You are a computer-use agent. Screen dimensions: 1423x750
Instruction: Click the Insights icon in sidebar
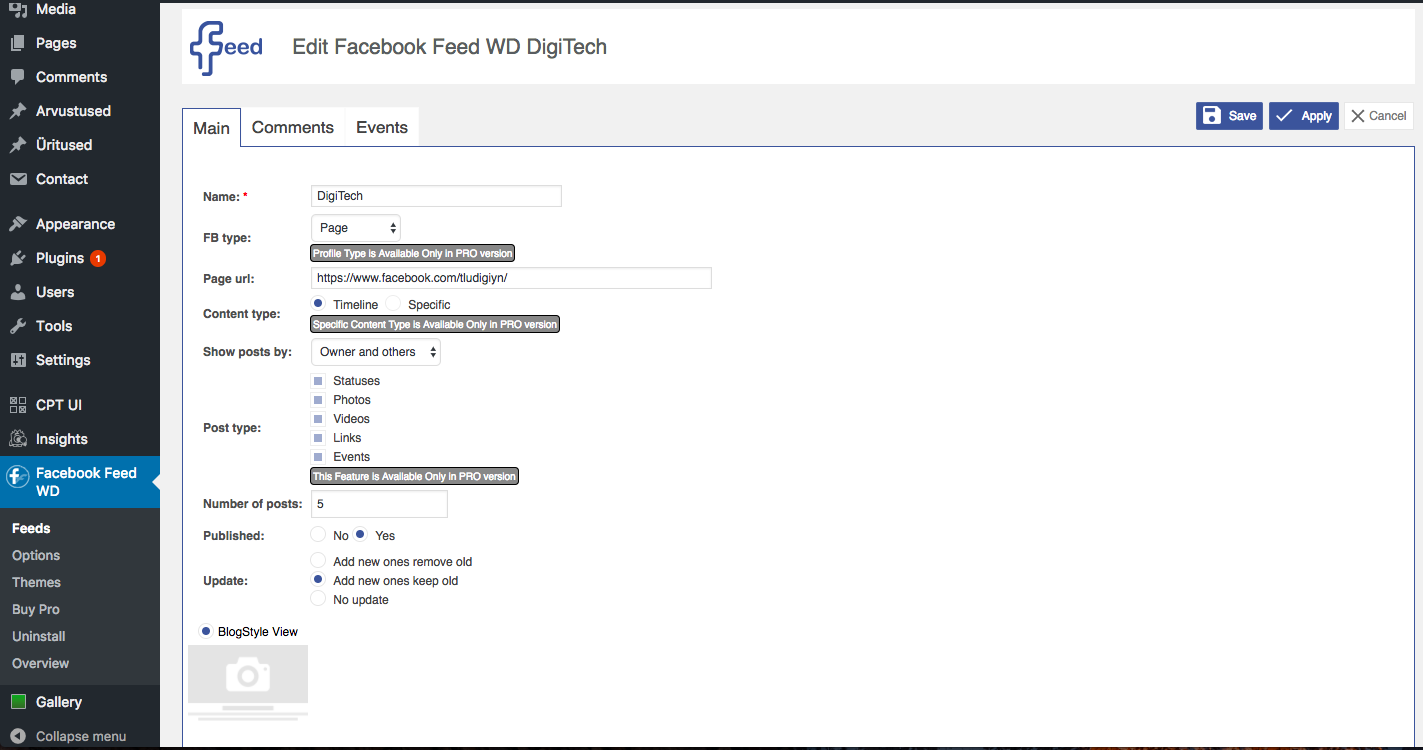18,439
